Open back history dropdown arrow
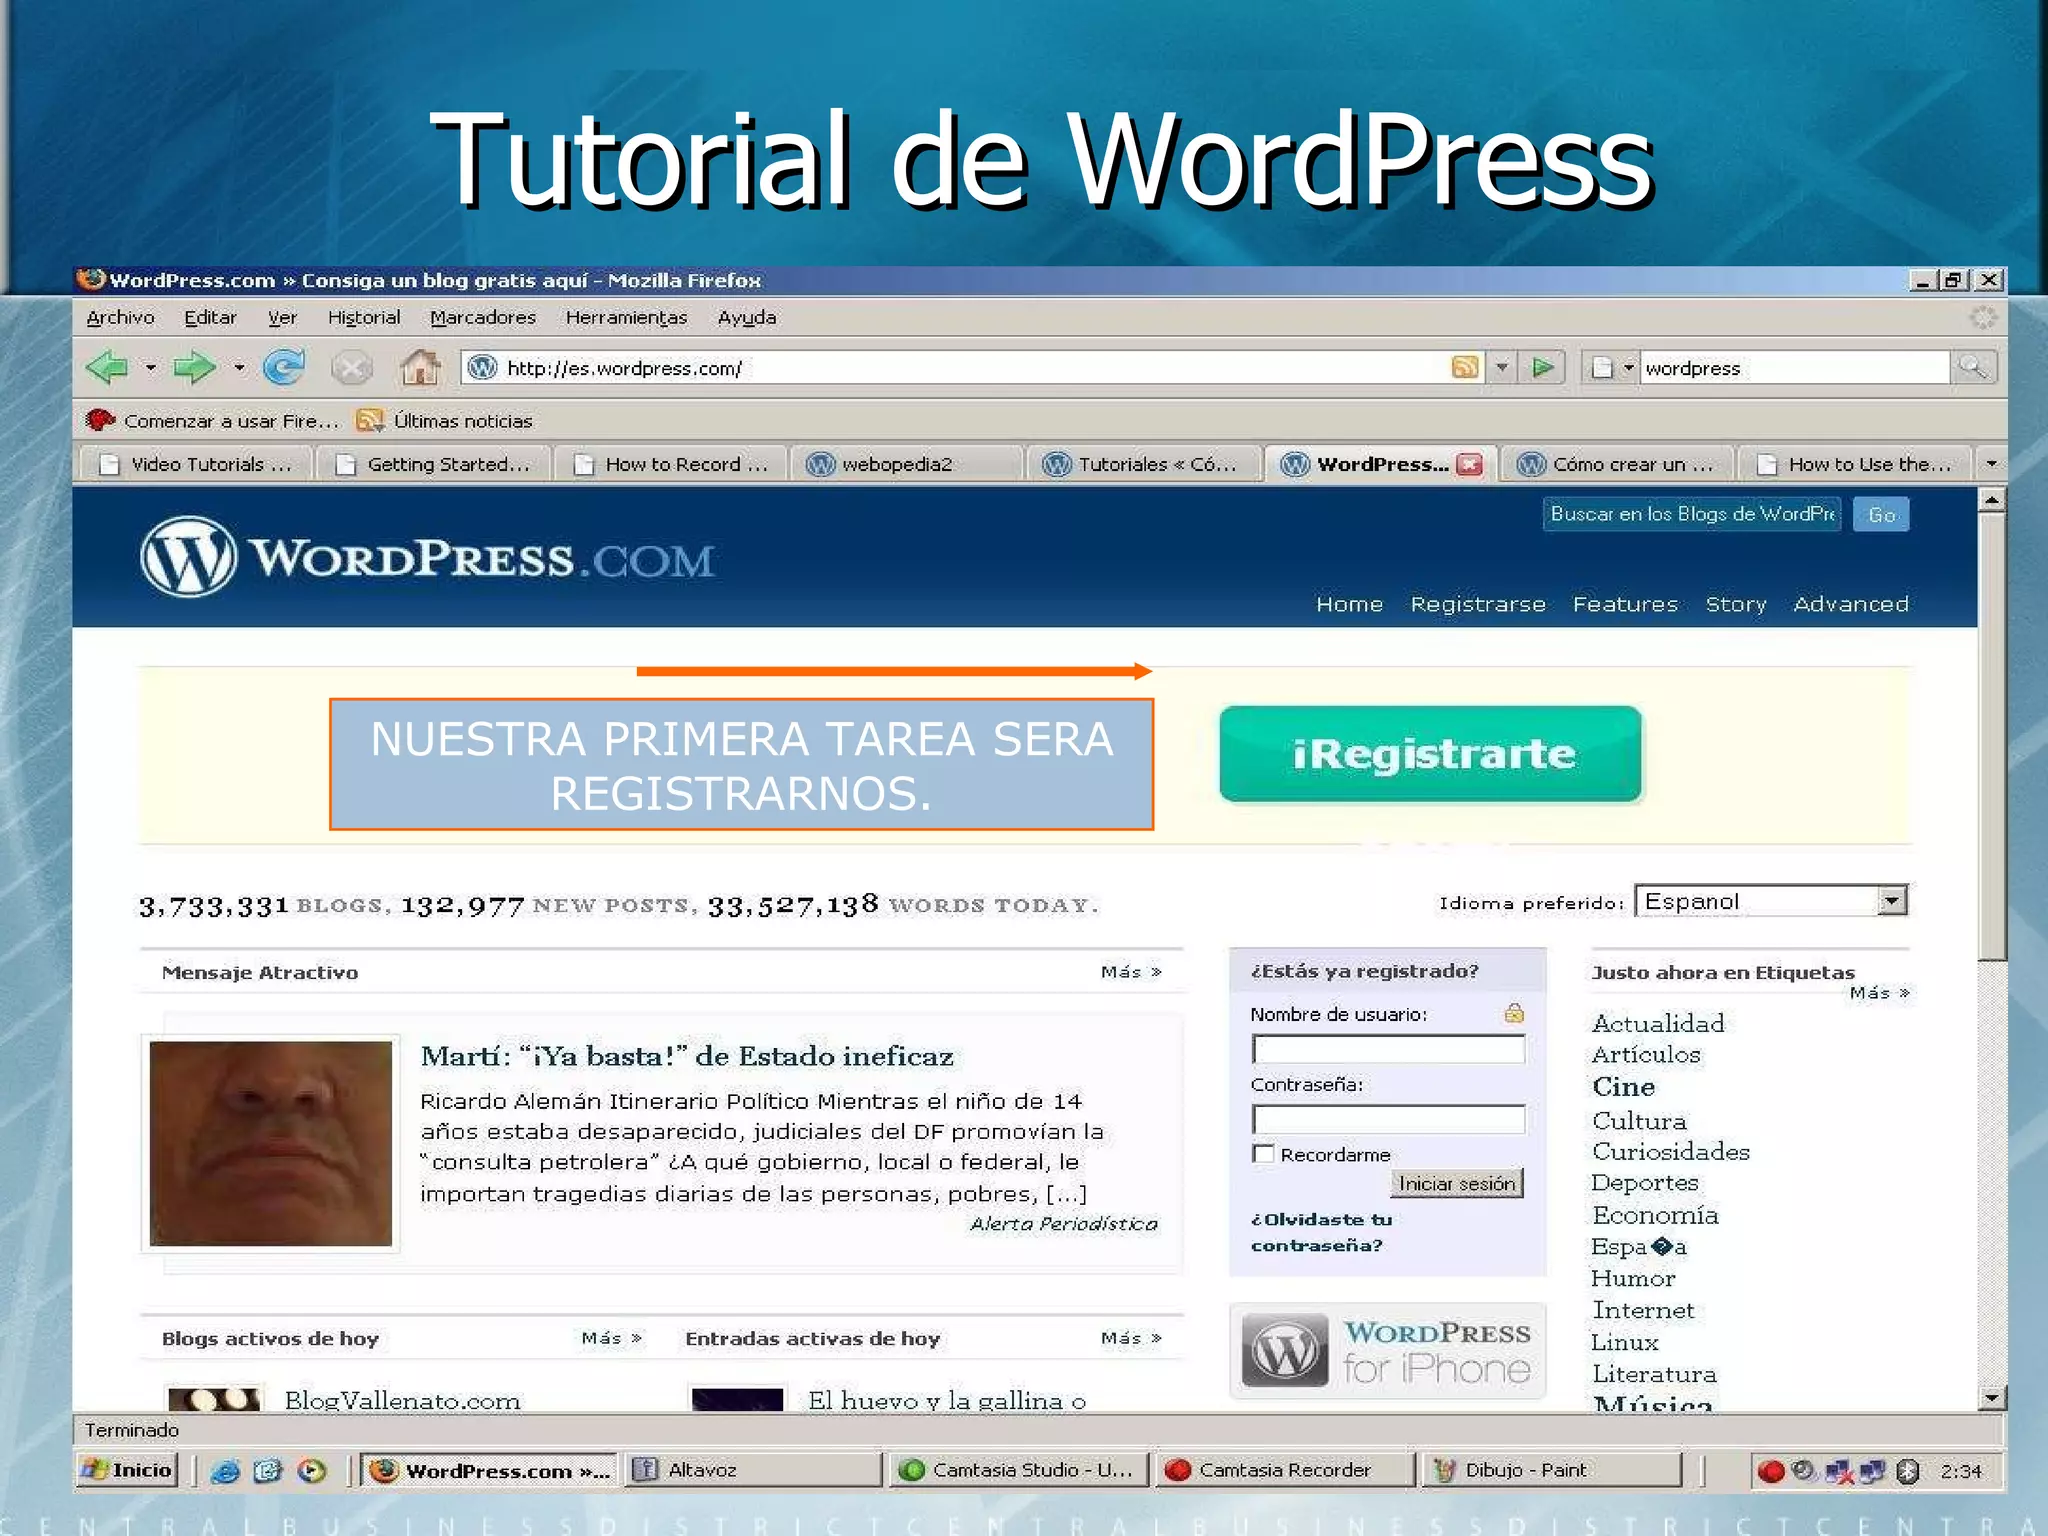The height and width of the screenshot is (1536, 2048). [150, 368]
